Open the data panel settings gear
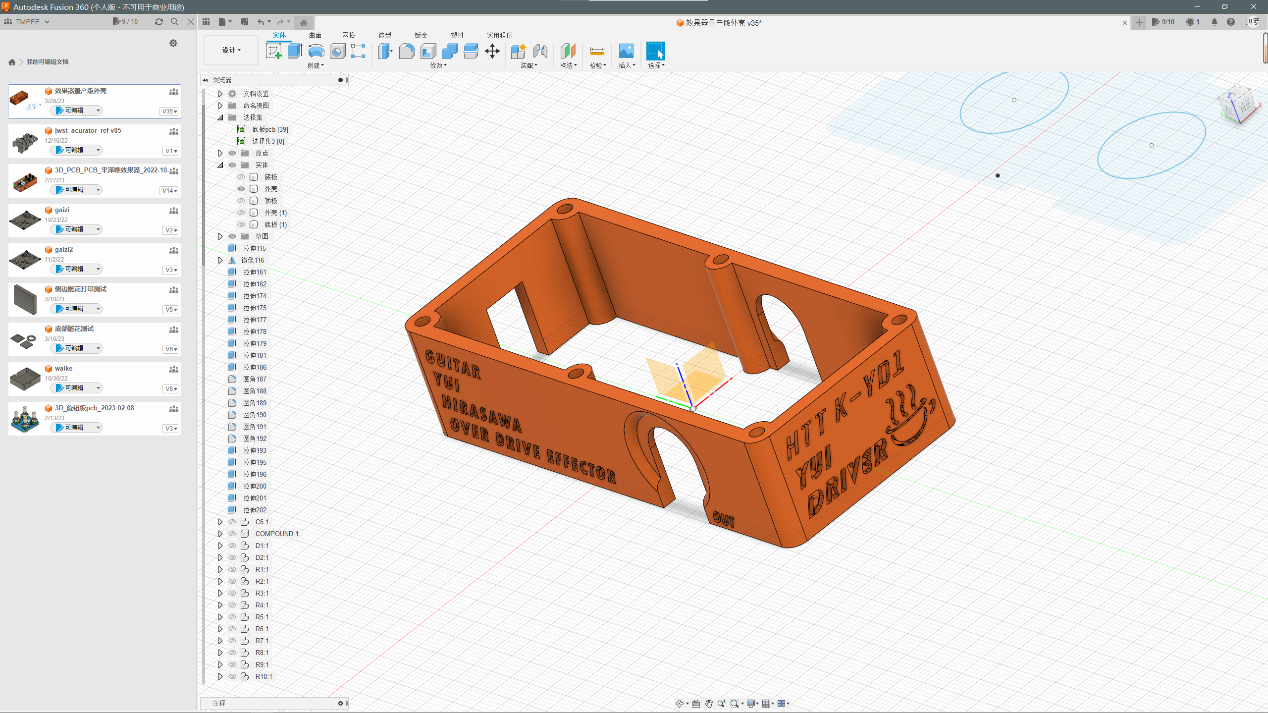 pos(173,43)
